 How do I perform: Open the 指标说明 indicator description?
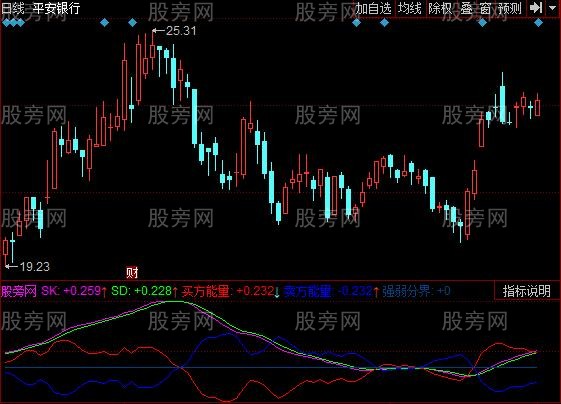pos(527,291)
